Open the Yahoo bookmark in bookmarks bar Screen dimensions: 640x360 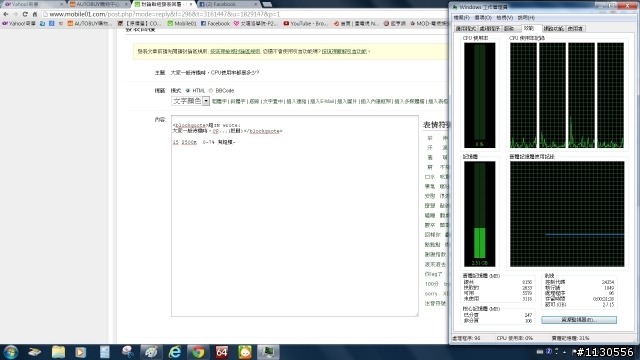pos(19,24)
